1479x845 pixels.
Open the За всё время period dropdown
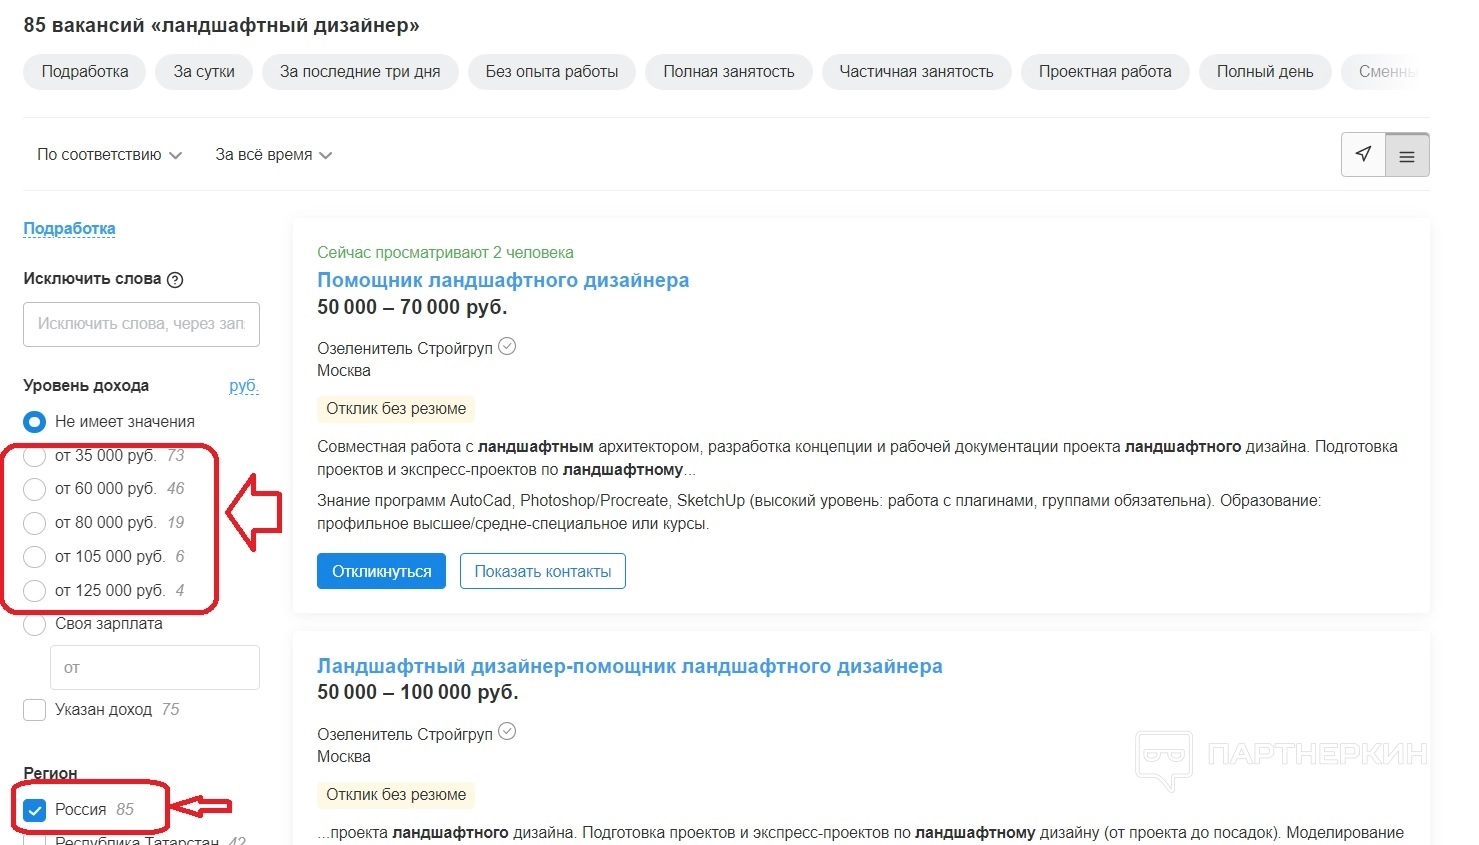coord(273,155)
